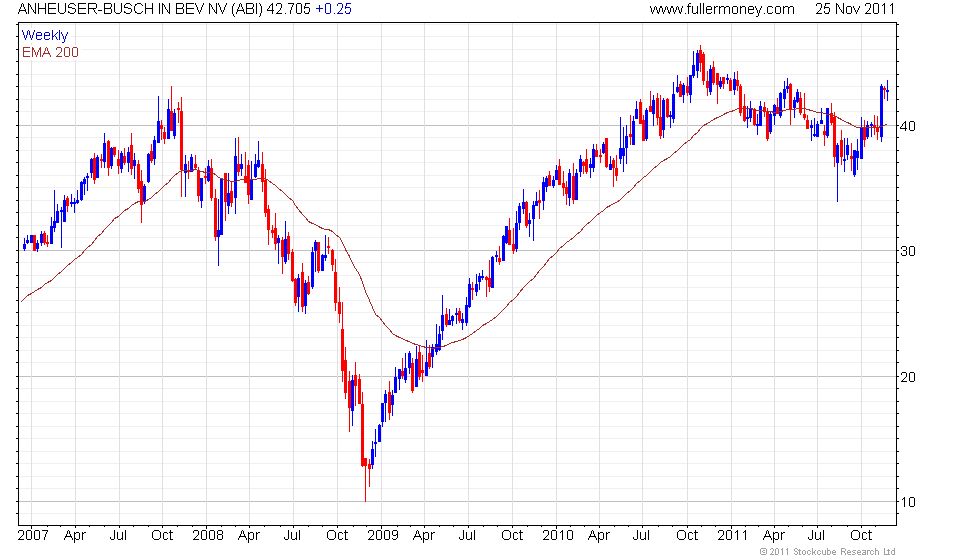Click the '30' price axis label
Image resolution: width=980 pixels, height=560 pixels.
click(908, 251)
